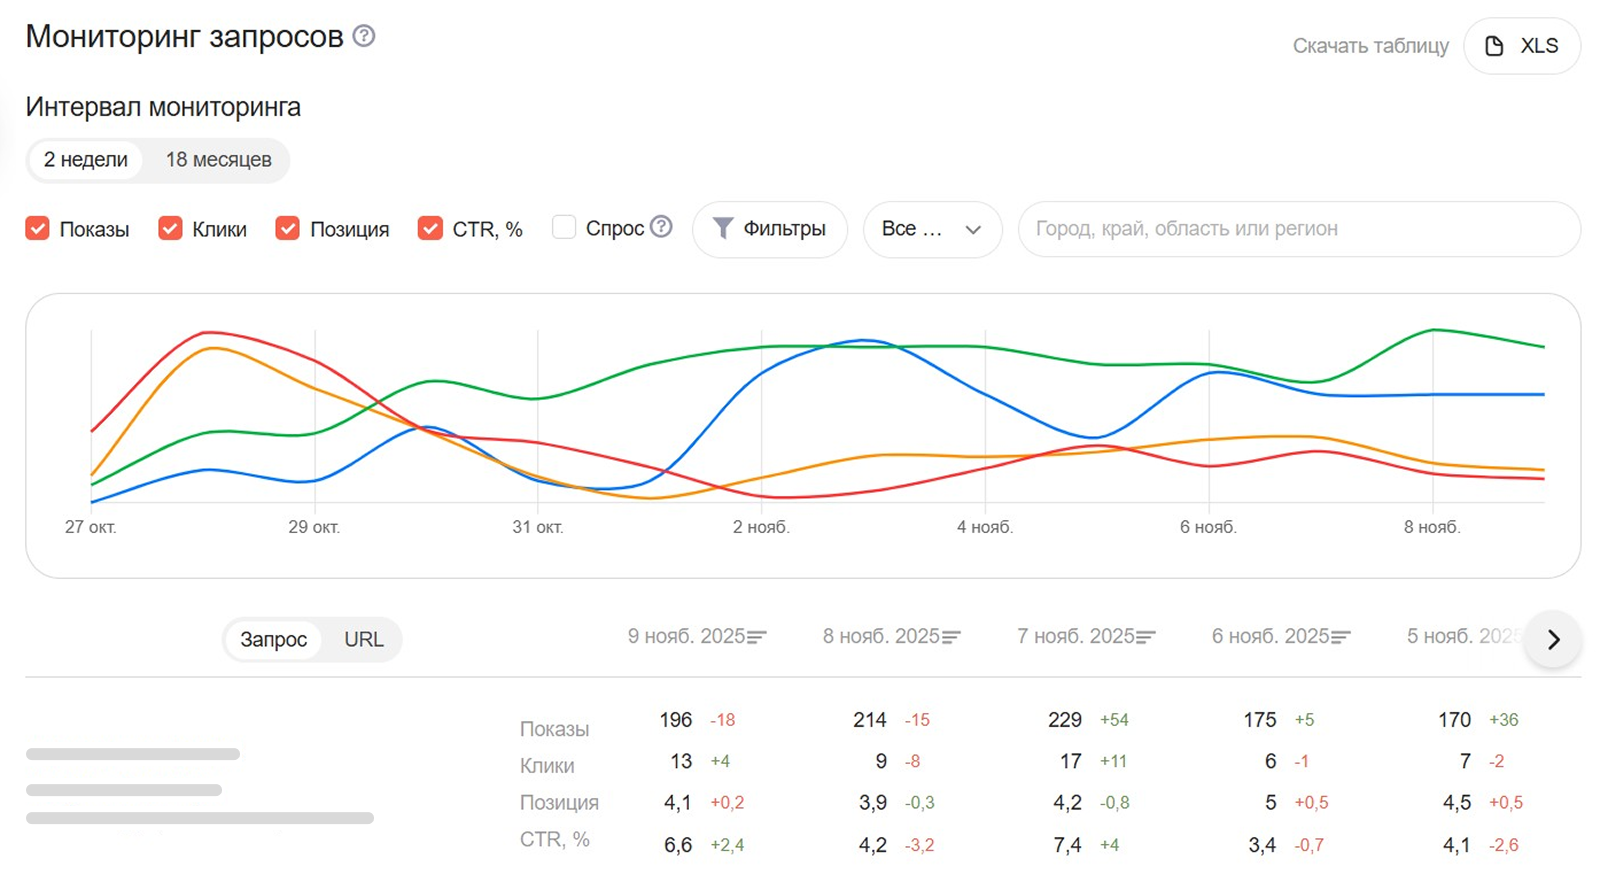Disable the CTR, % checkbox

(430, 228)
